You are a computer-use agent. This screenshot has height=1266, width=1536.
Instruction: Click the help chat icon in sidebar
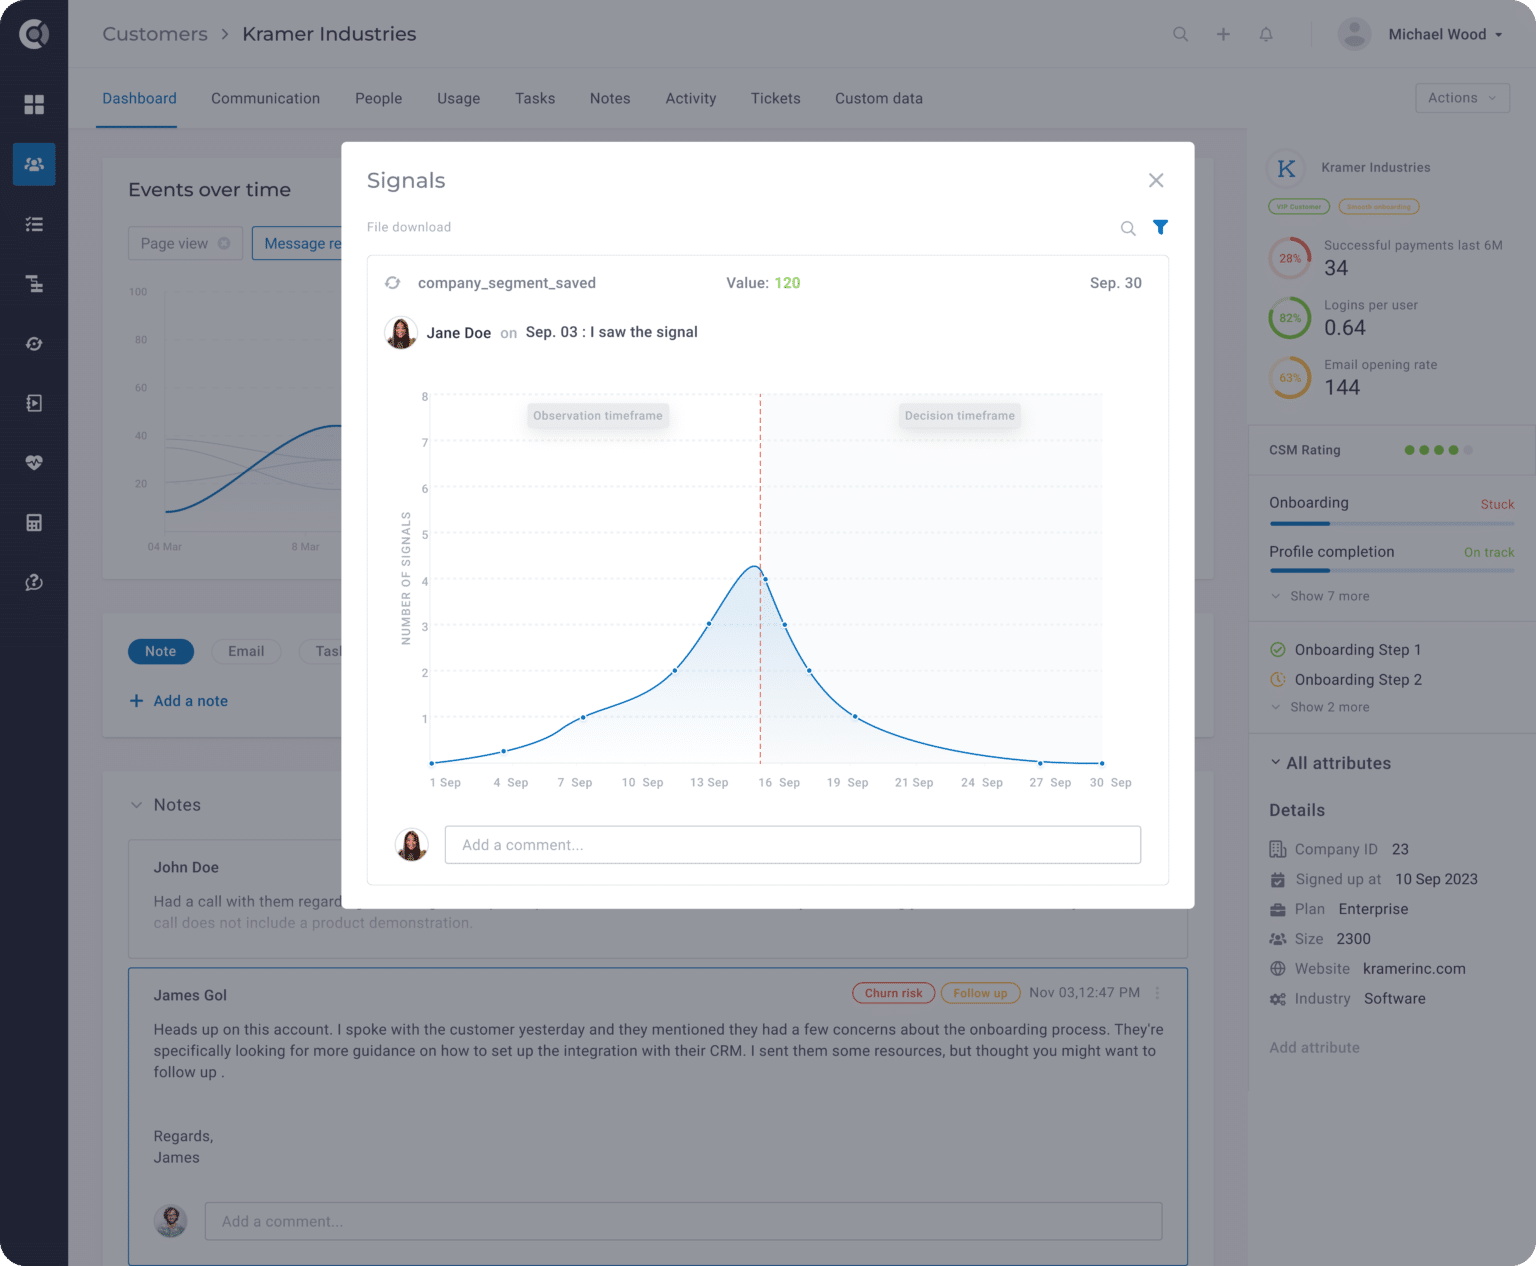[x=34, y=582]
